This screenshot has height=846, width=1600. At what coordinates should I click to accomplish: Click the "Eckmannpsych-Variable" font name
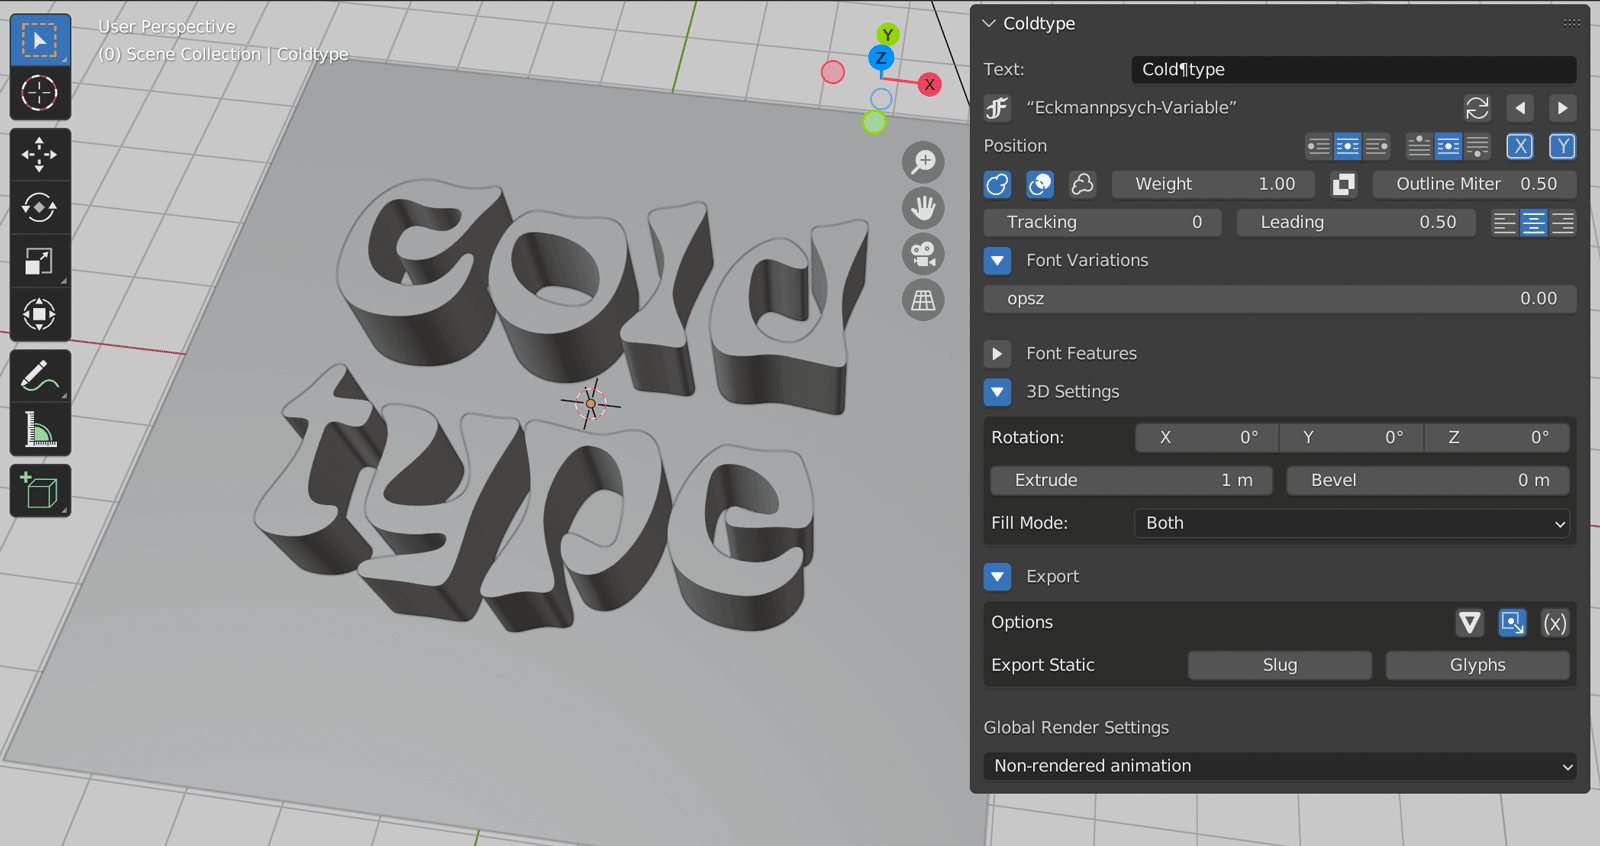pyautogui.click(x=1131, y=108)
